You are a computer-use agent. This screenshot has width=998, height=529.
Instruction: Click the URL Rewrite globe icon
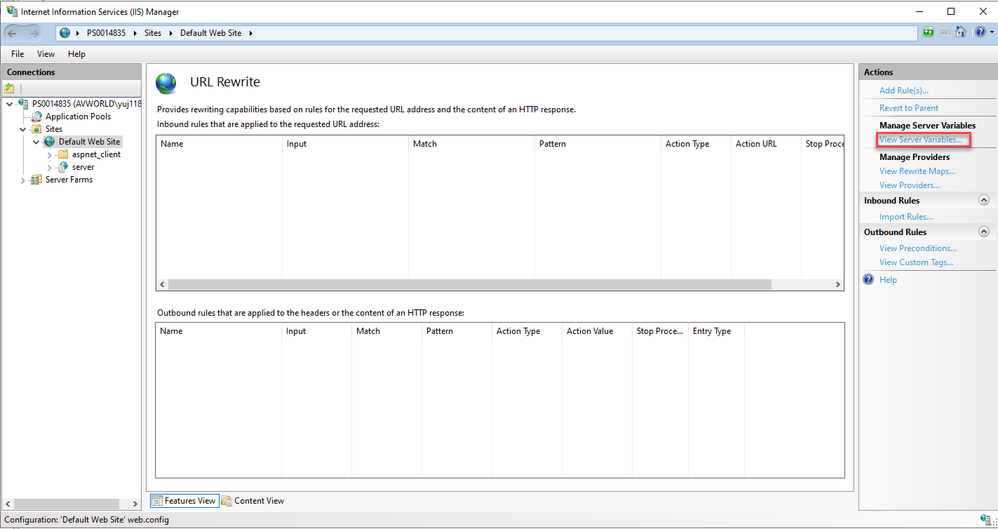[x=167, y=83]
